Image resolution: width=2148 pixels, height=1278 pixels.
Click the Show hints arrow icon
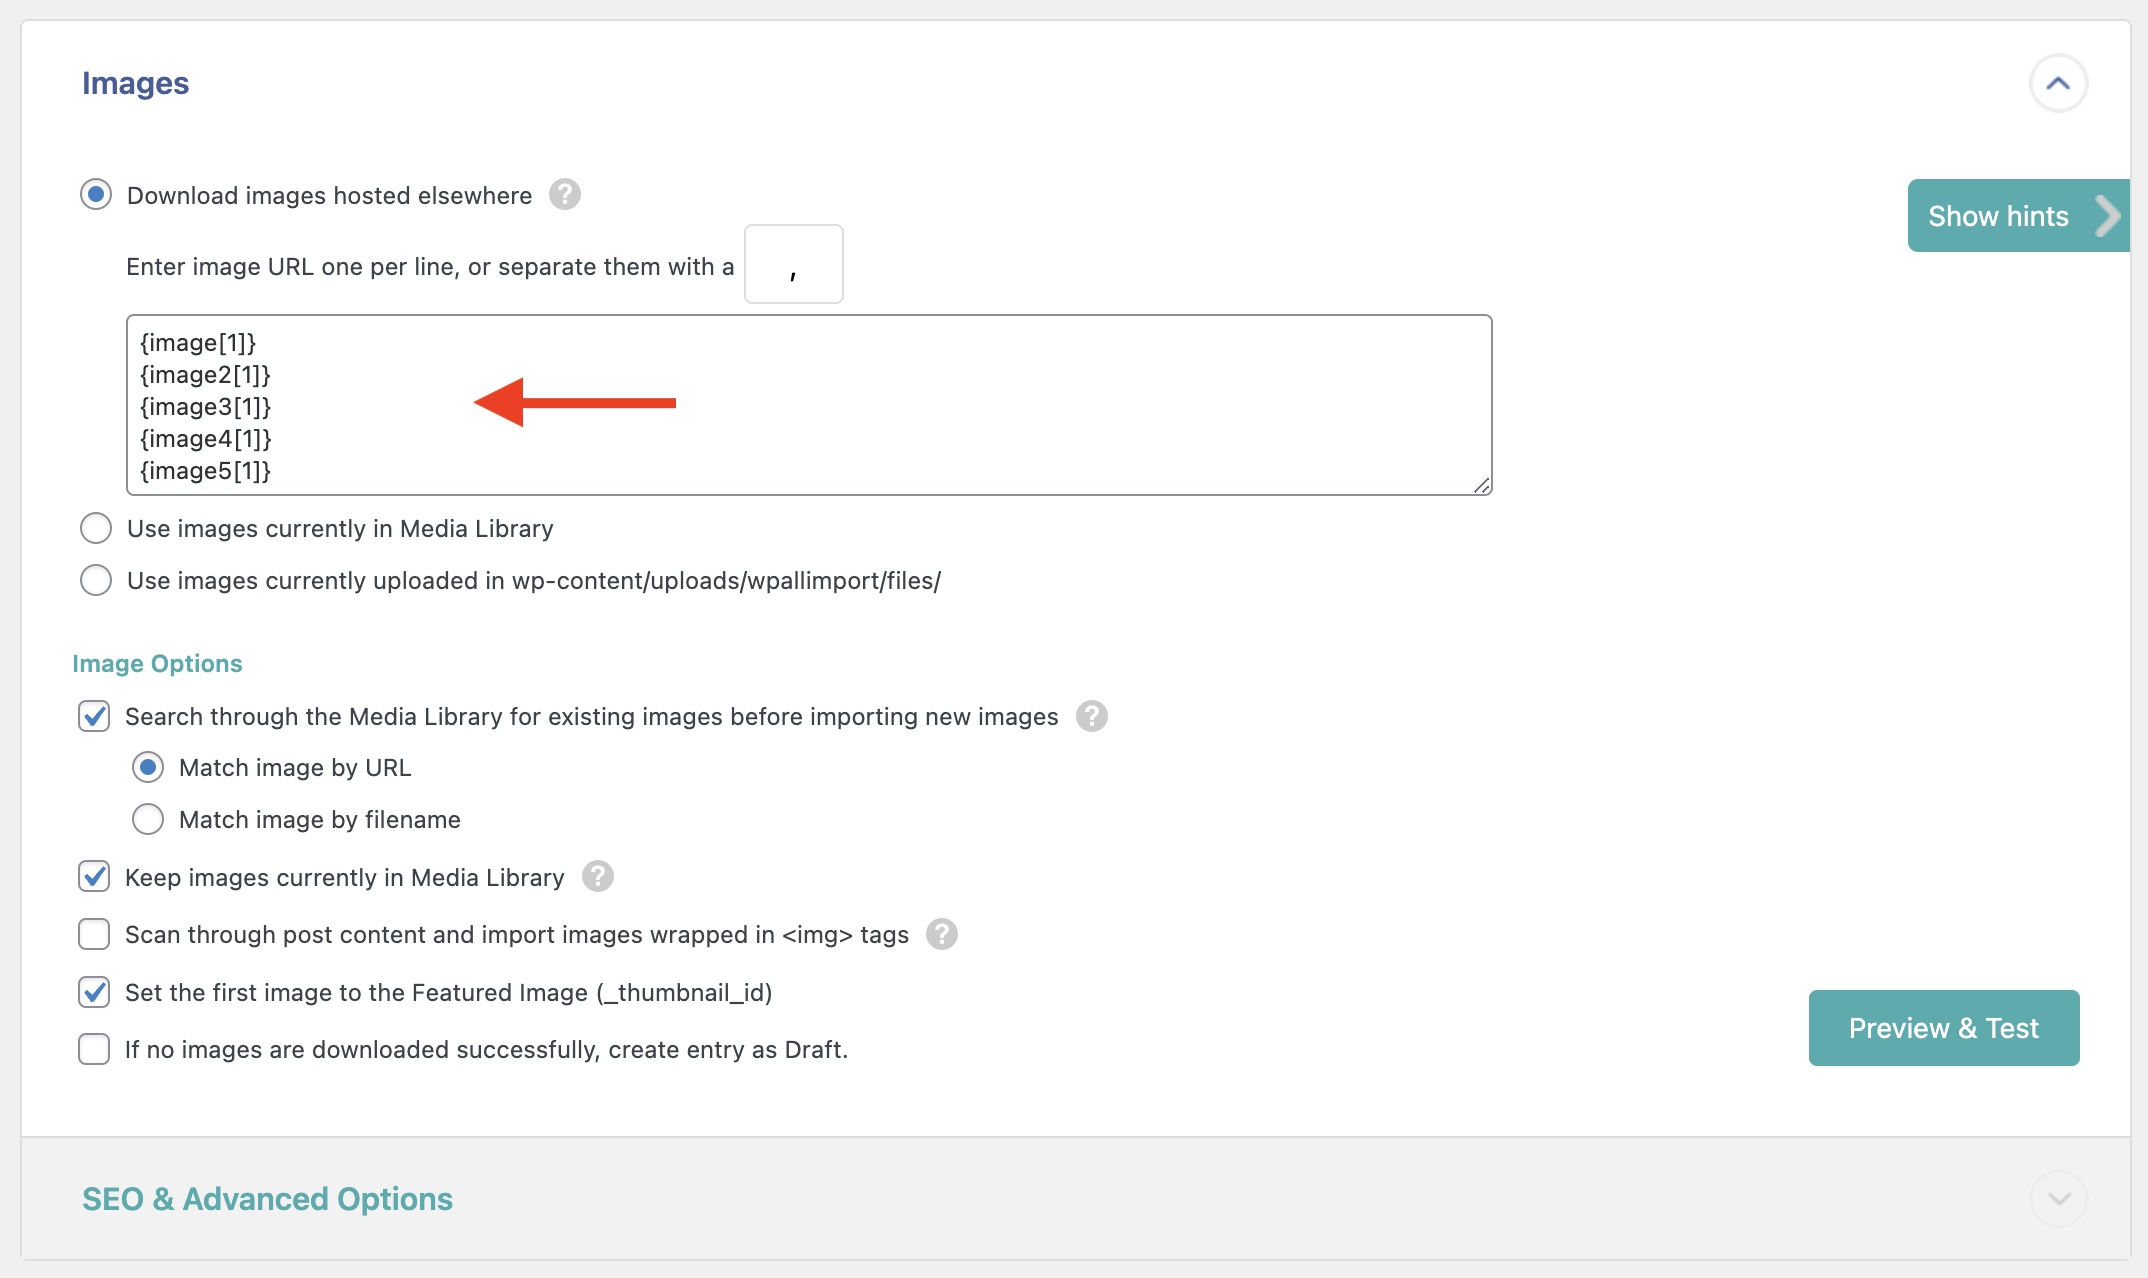pyautogui.click(x=2107, y=216)
